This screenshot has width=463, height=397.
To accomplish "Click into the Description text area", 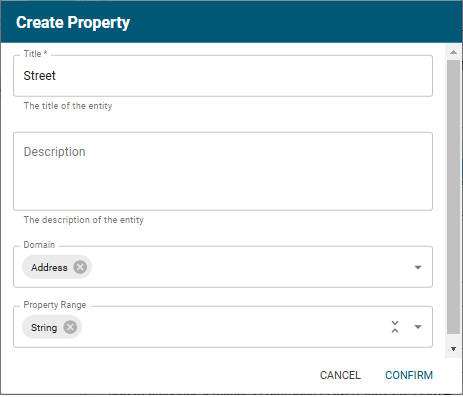I will point(223,171).
